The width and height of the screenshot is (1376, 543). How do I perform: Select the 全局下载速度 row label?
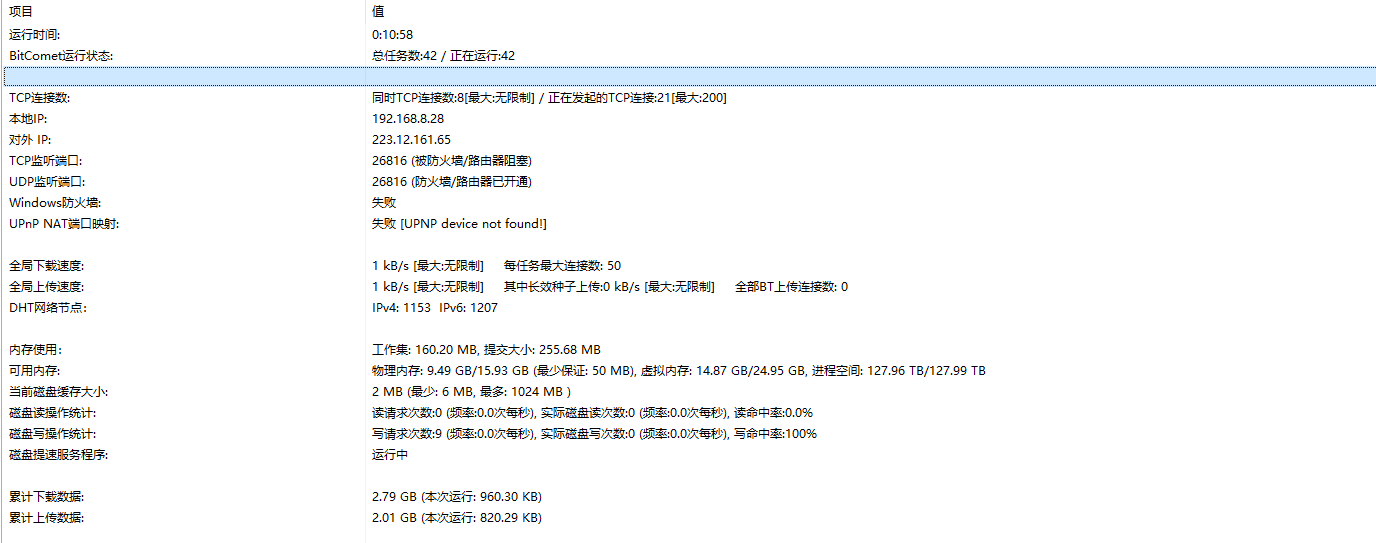(47, 266)
